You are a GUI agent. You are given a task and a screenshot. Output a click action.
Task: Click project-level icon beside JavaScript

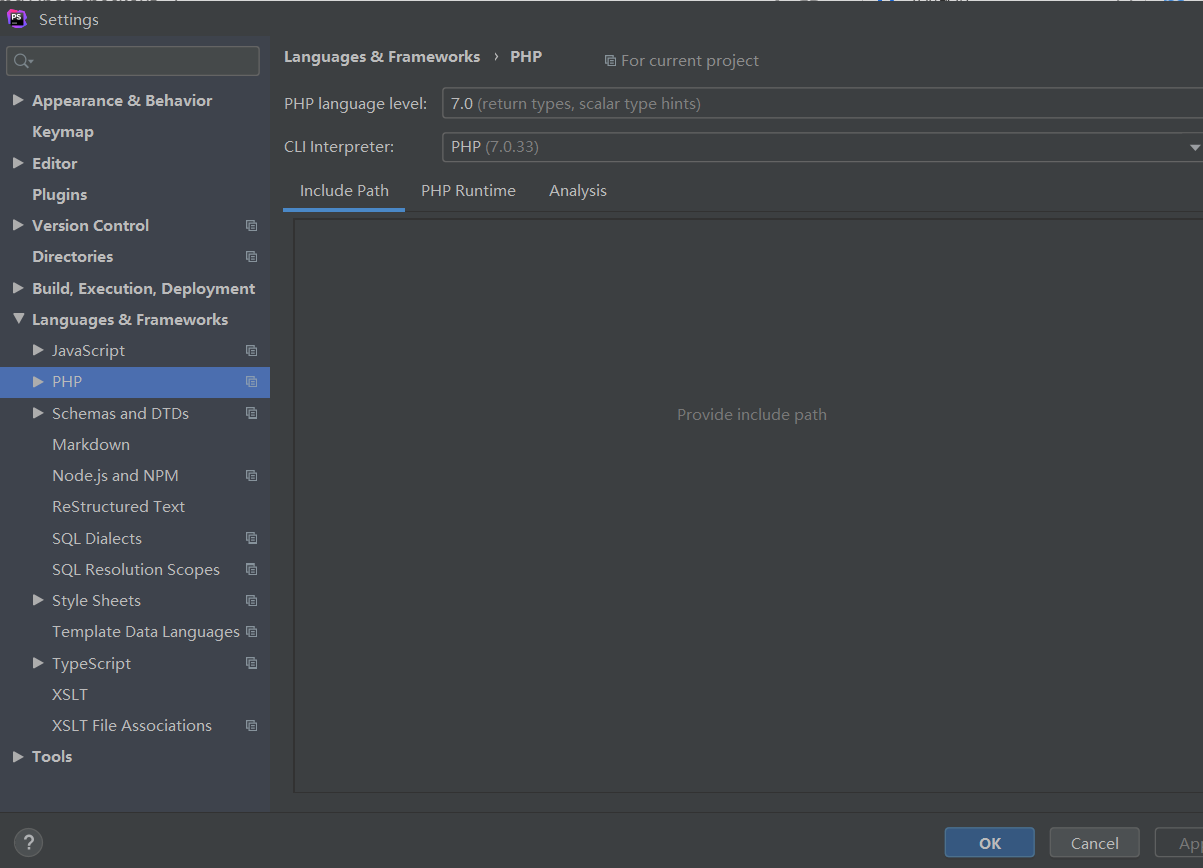pos(251,351)
